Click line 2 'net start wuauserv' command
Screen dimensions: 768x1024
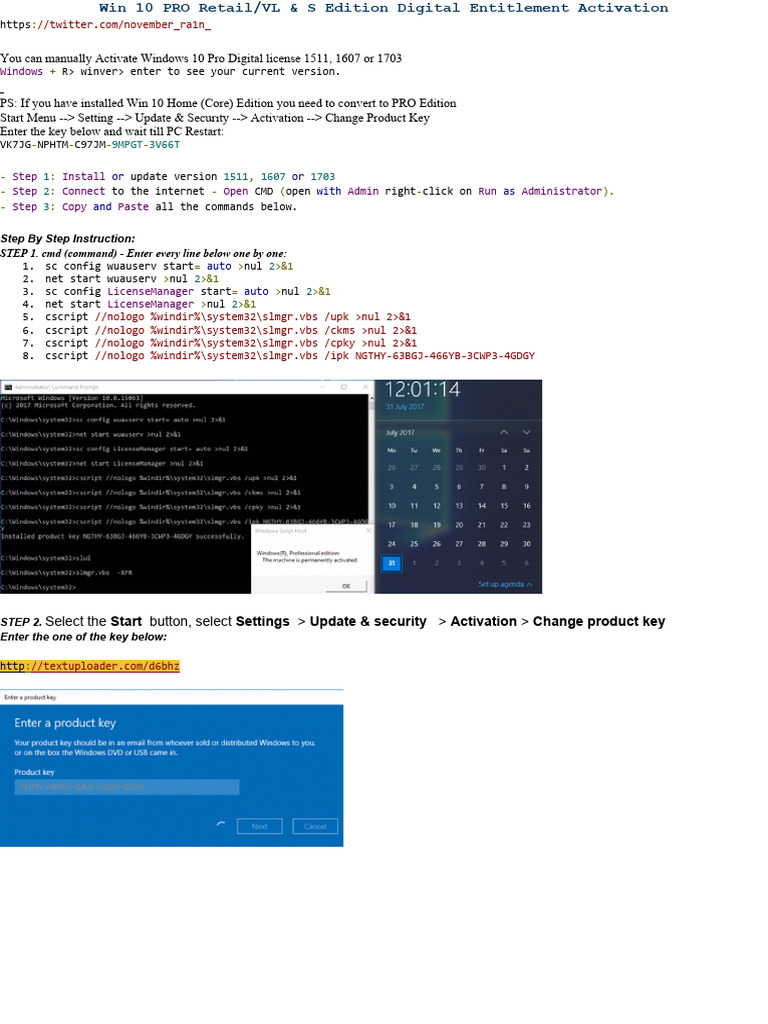132,279
